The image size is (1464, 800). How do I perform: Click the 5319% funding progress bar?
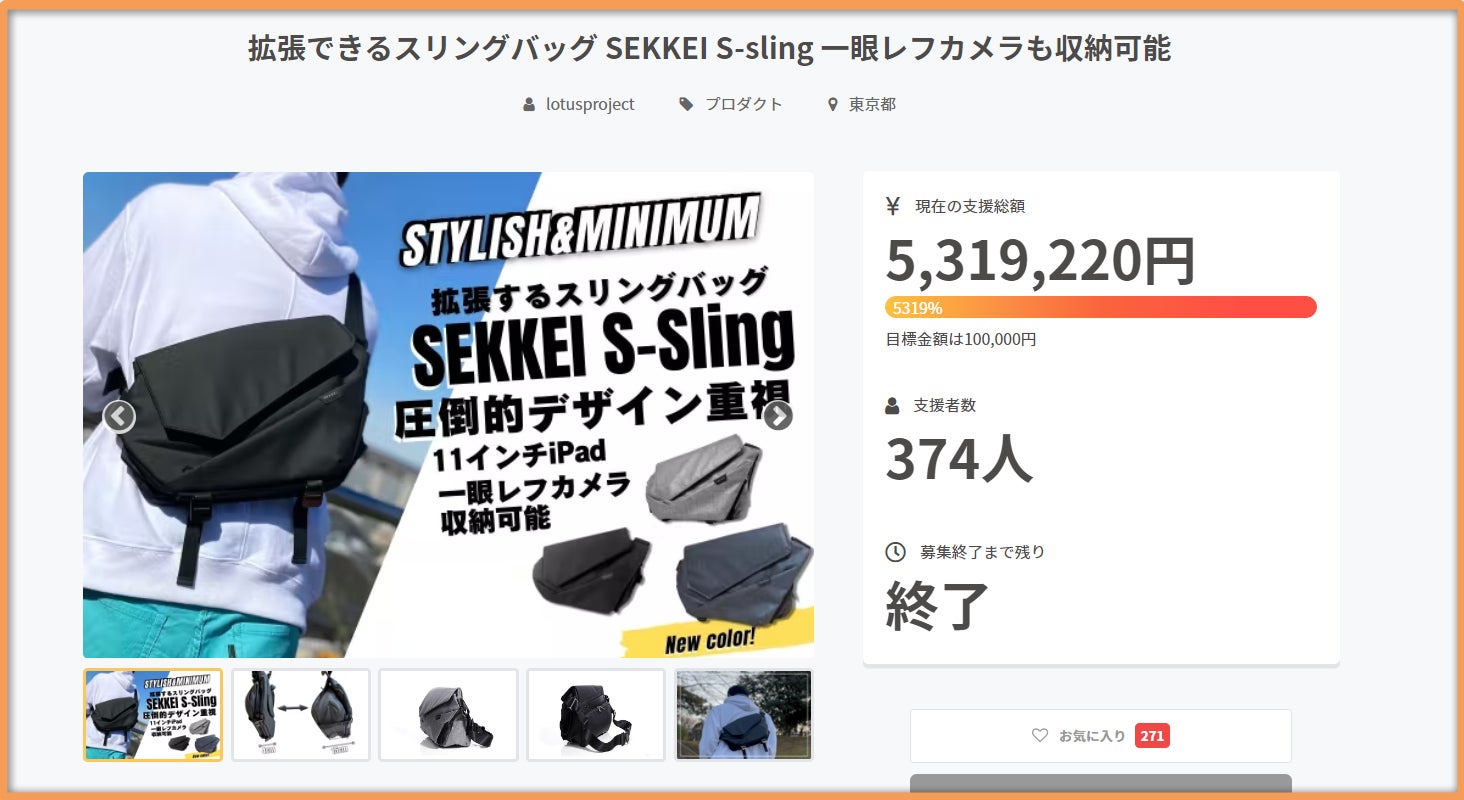pos(1100,307)
